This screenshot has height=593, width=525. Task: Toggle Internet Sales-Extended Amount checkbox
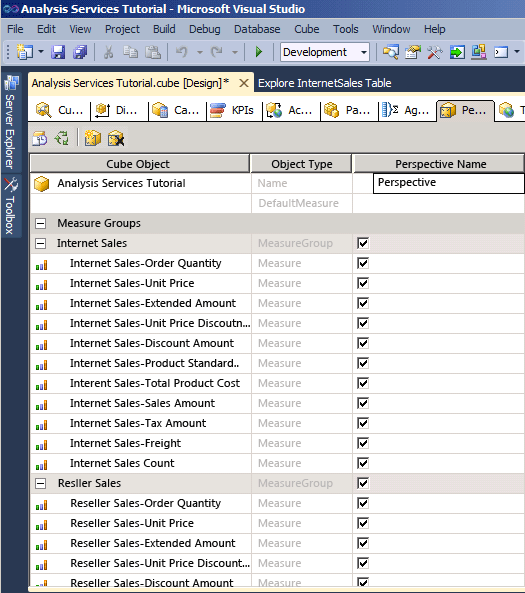363,303
